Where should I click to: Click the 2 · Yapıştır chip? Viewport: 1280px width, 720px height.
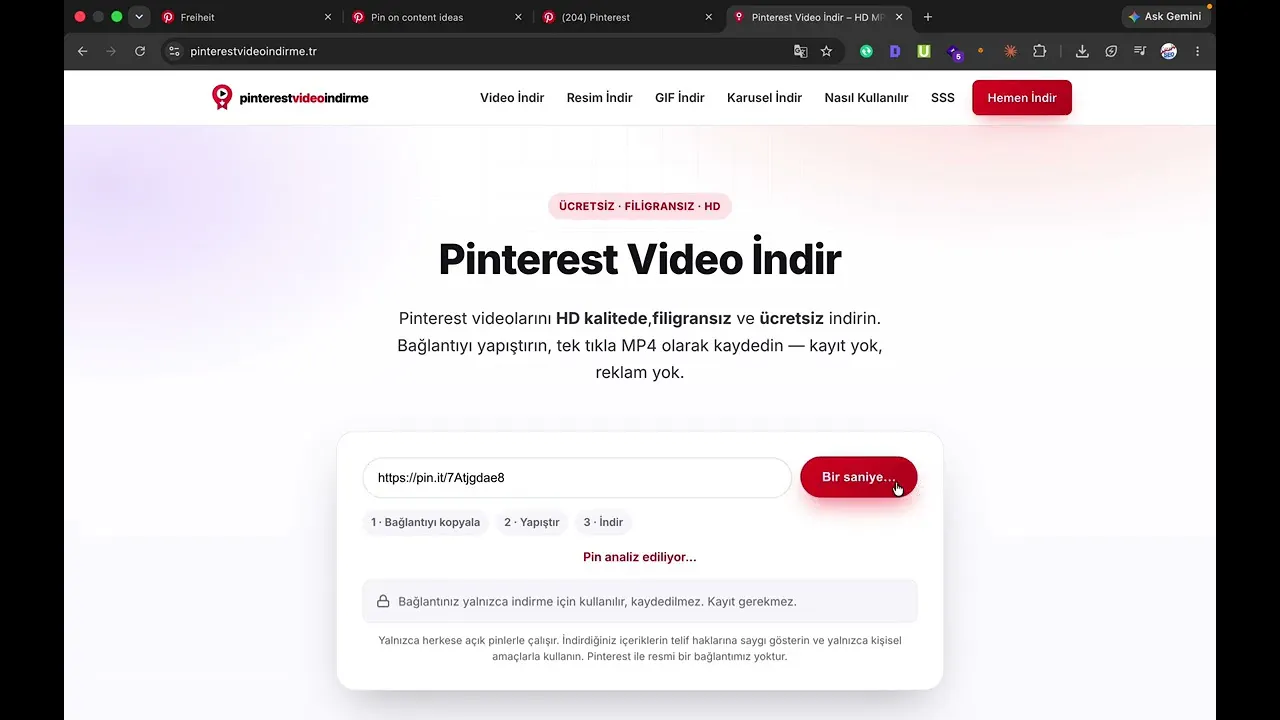point(532,522)
